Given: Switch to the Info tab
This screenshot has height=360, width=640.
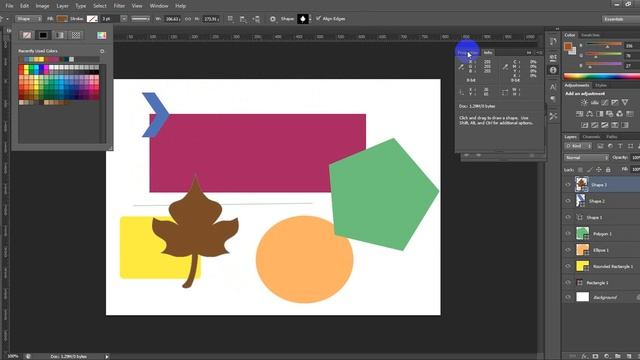Looking at the screenshot, I should [488, 53].
